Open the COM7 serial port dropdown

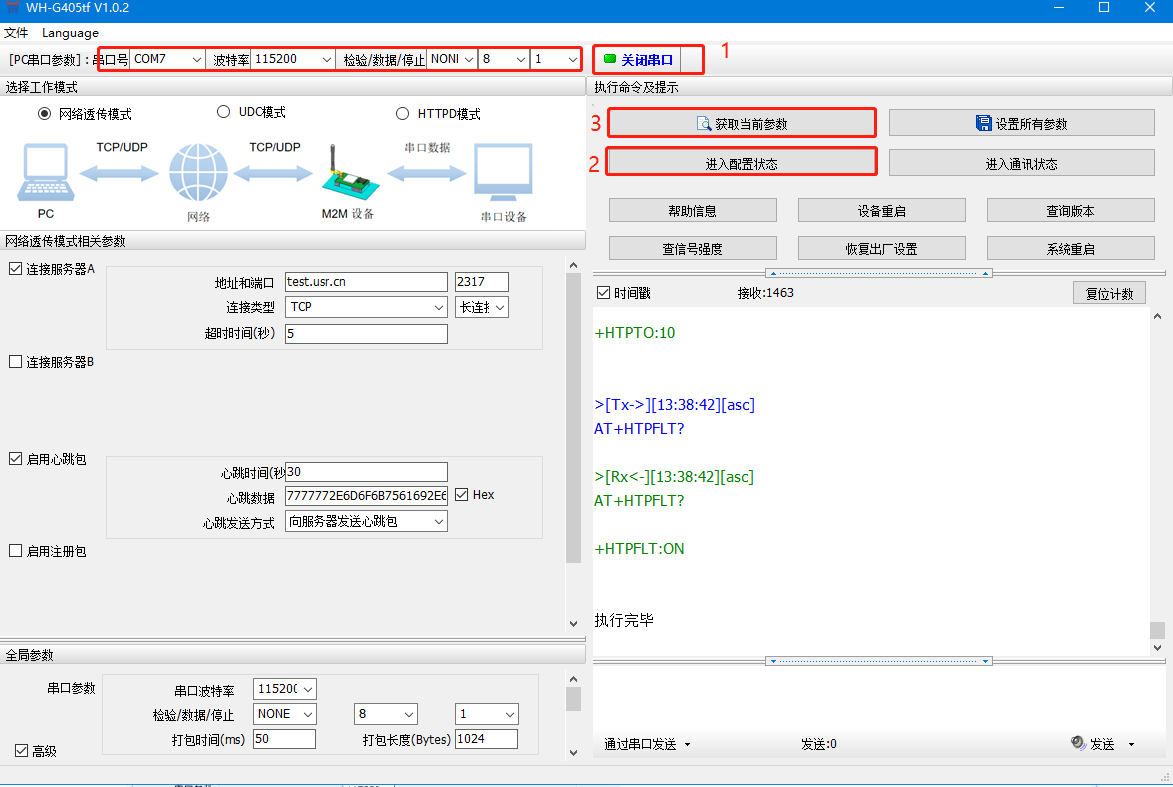click(x=167, y=60)
